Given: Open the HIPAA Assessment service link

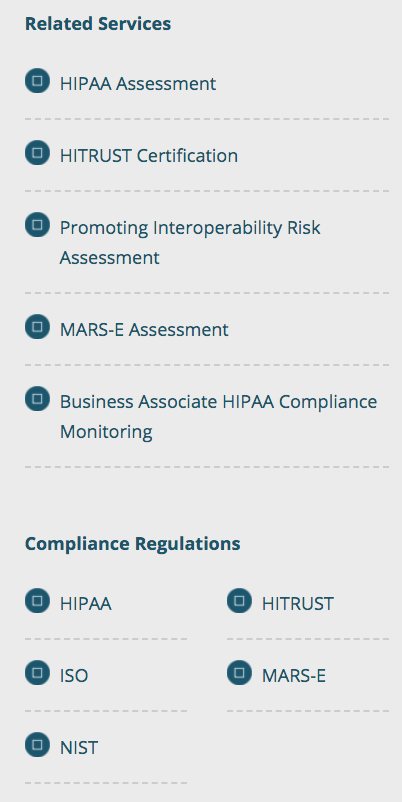Looking at the screenshot, I should pos(138,84).
